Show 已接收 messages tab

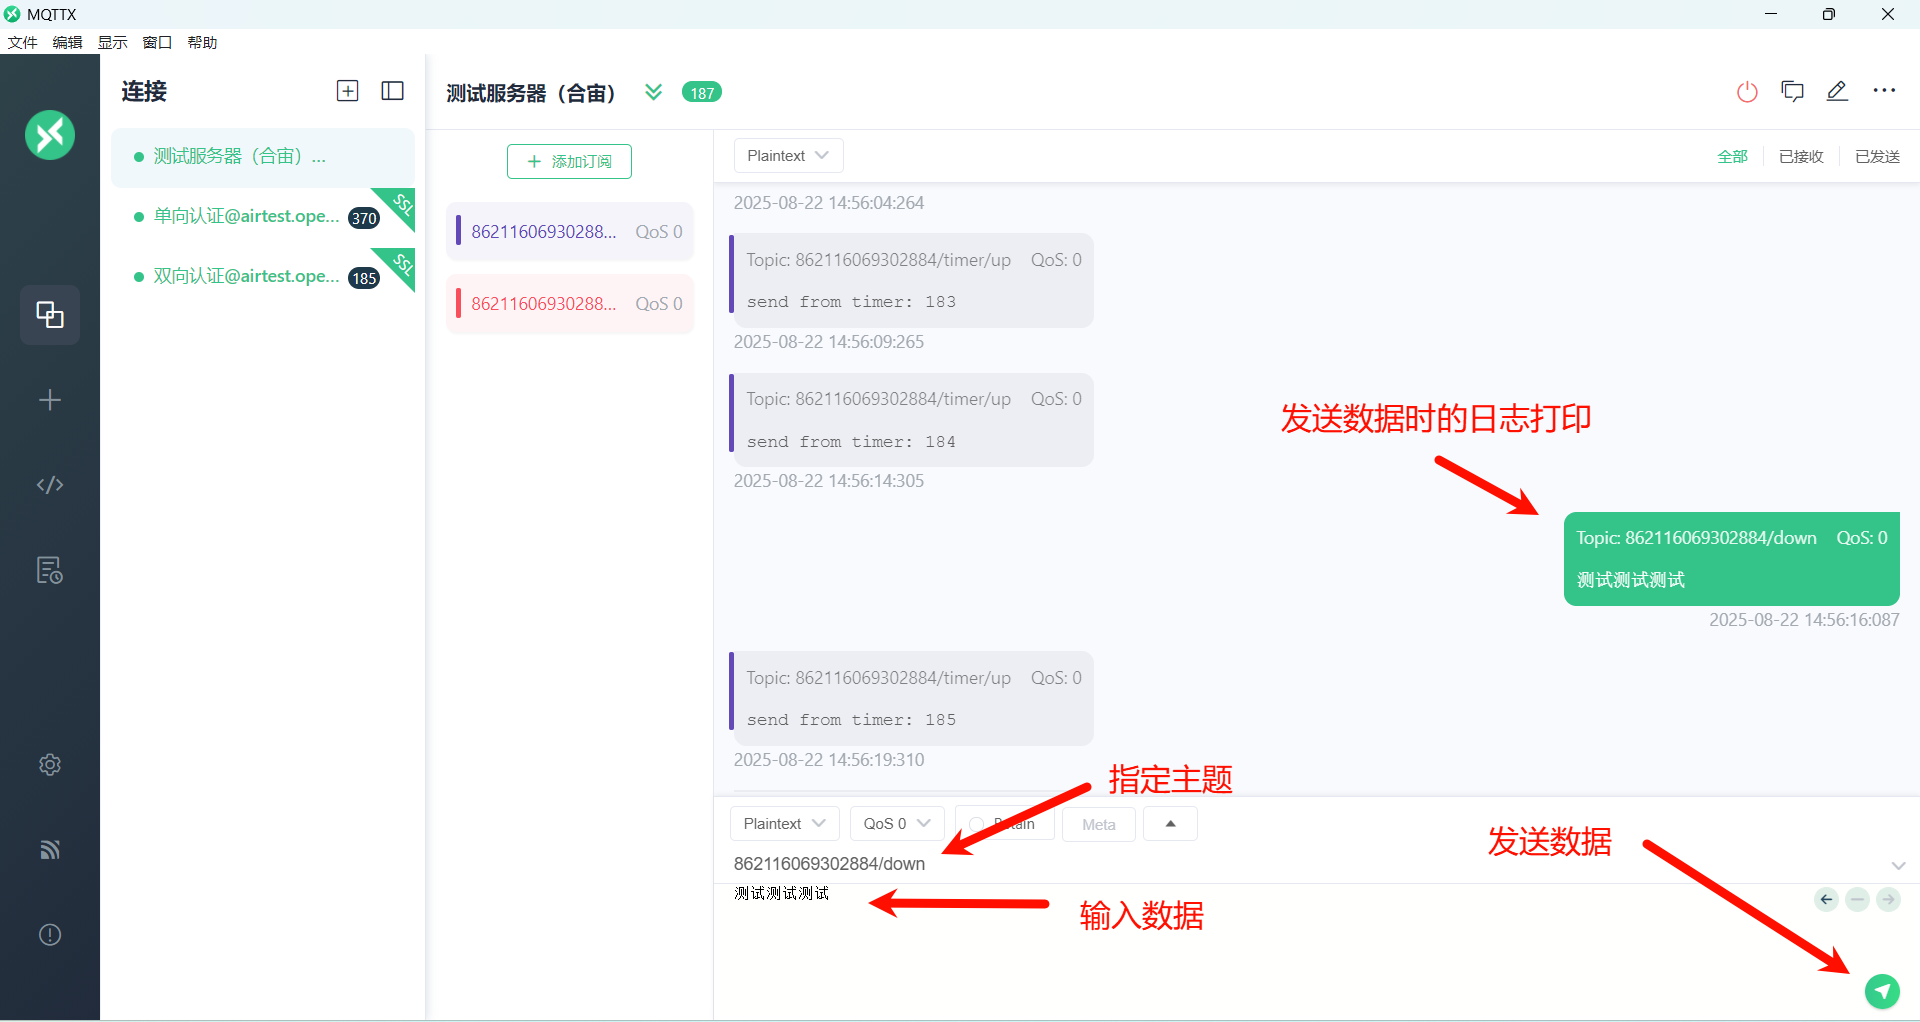1801,156
